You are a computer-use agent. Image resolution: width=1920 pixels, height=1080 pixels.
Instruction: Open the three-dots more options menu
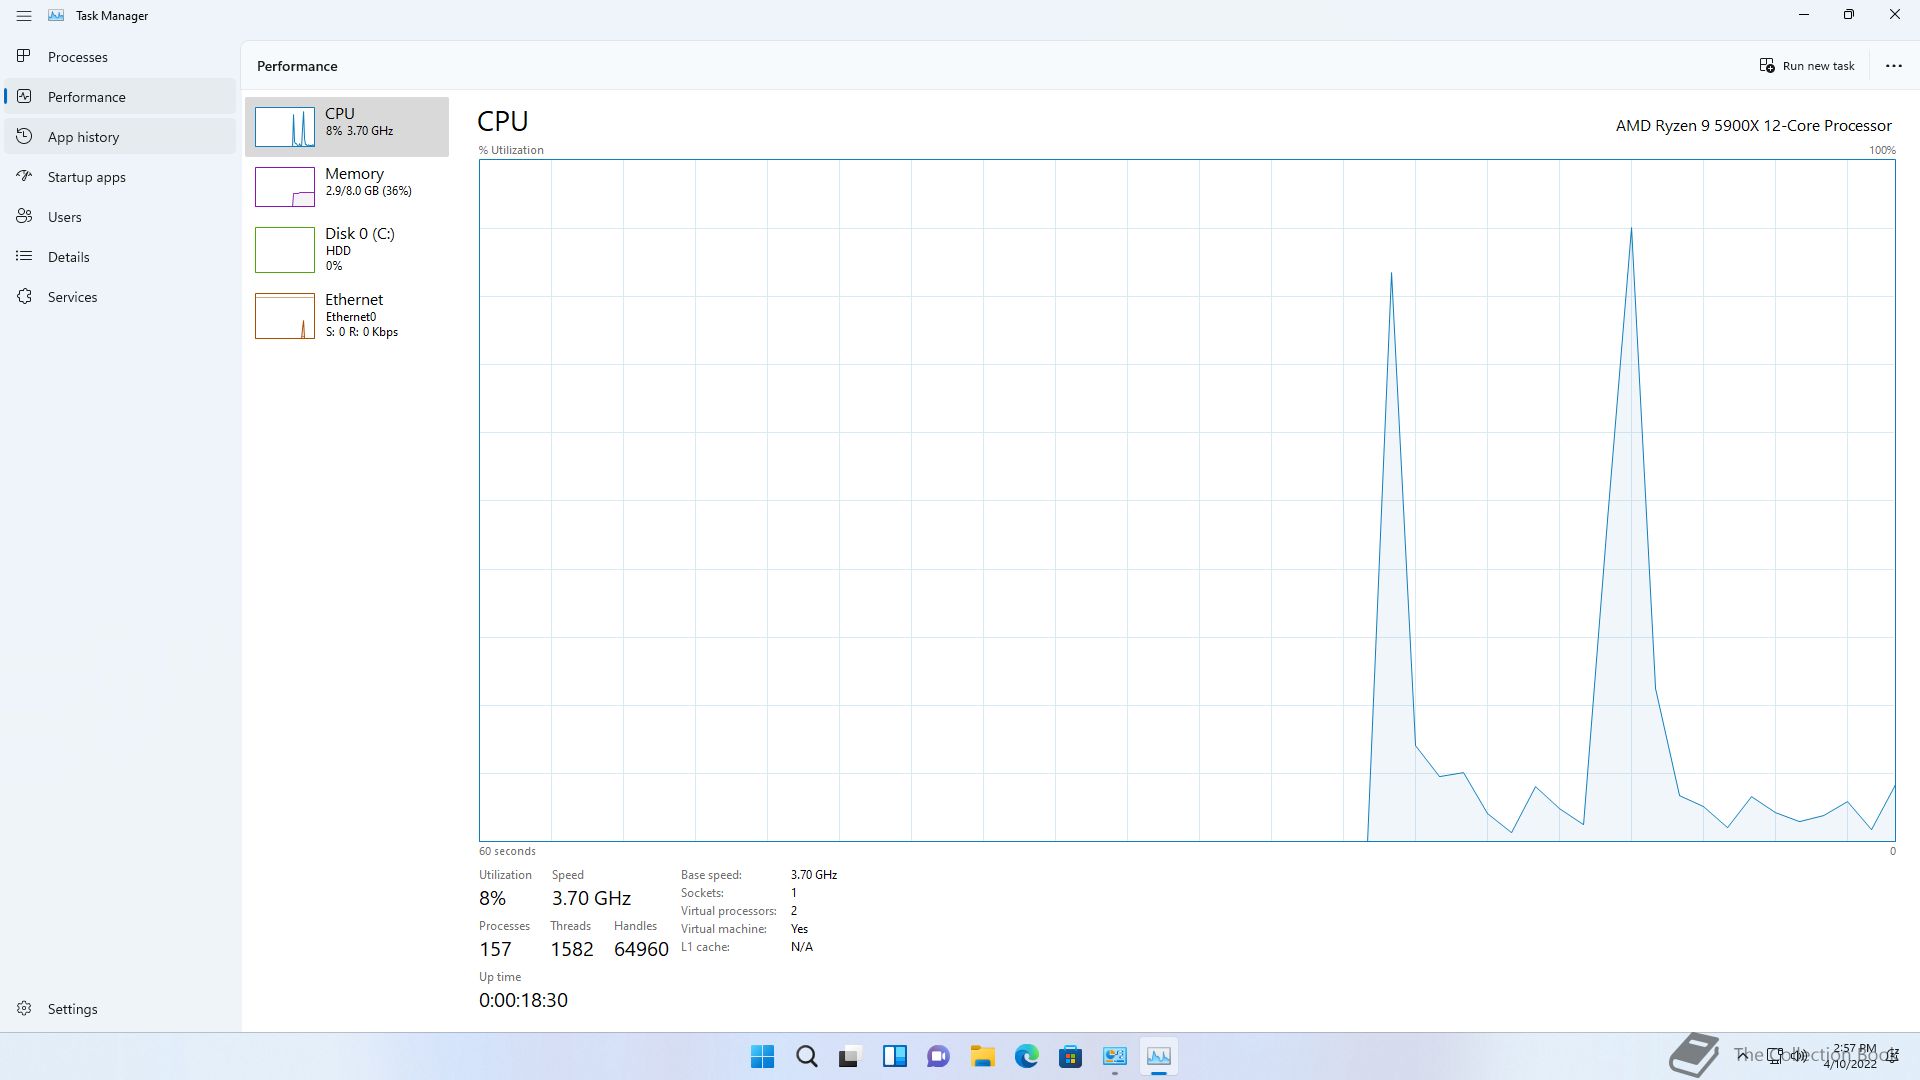pos(1893,66)
